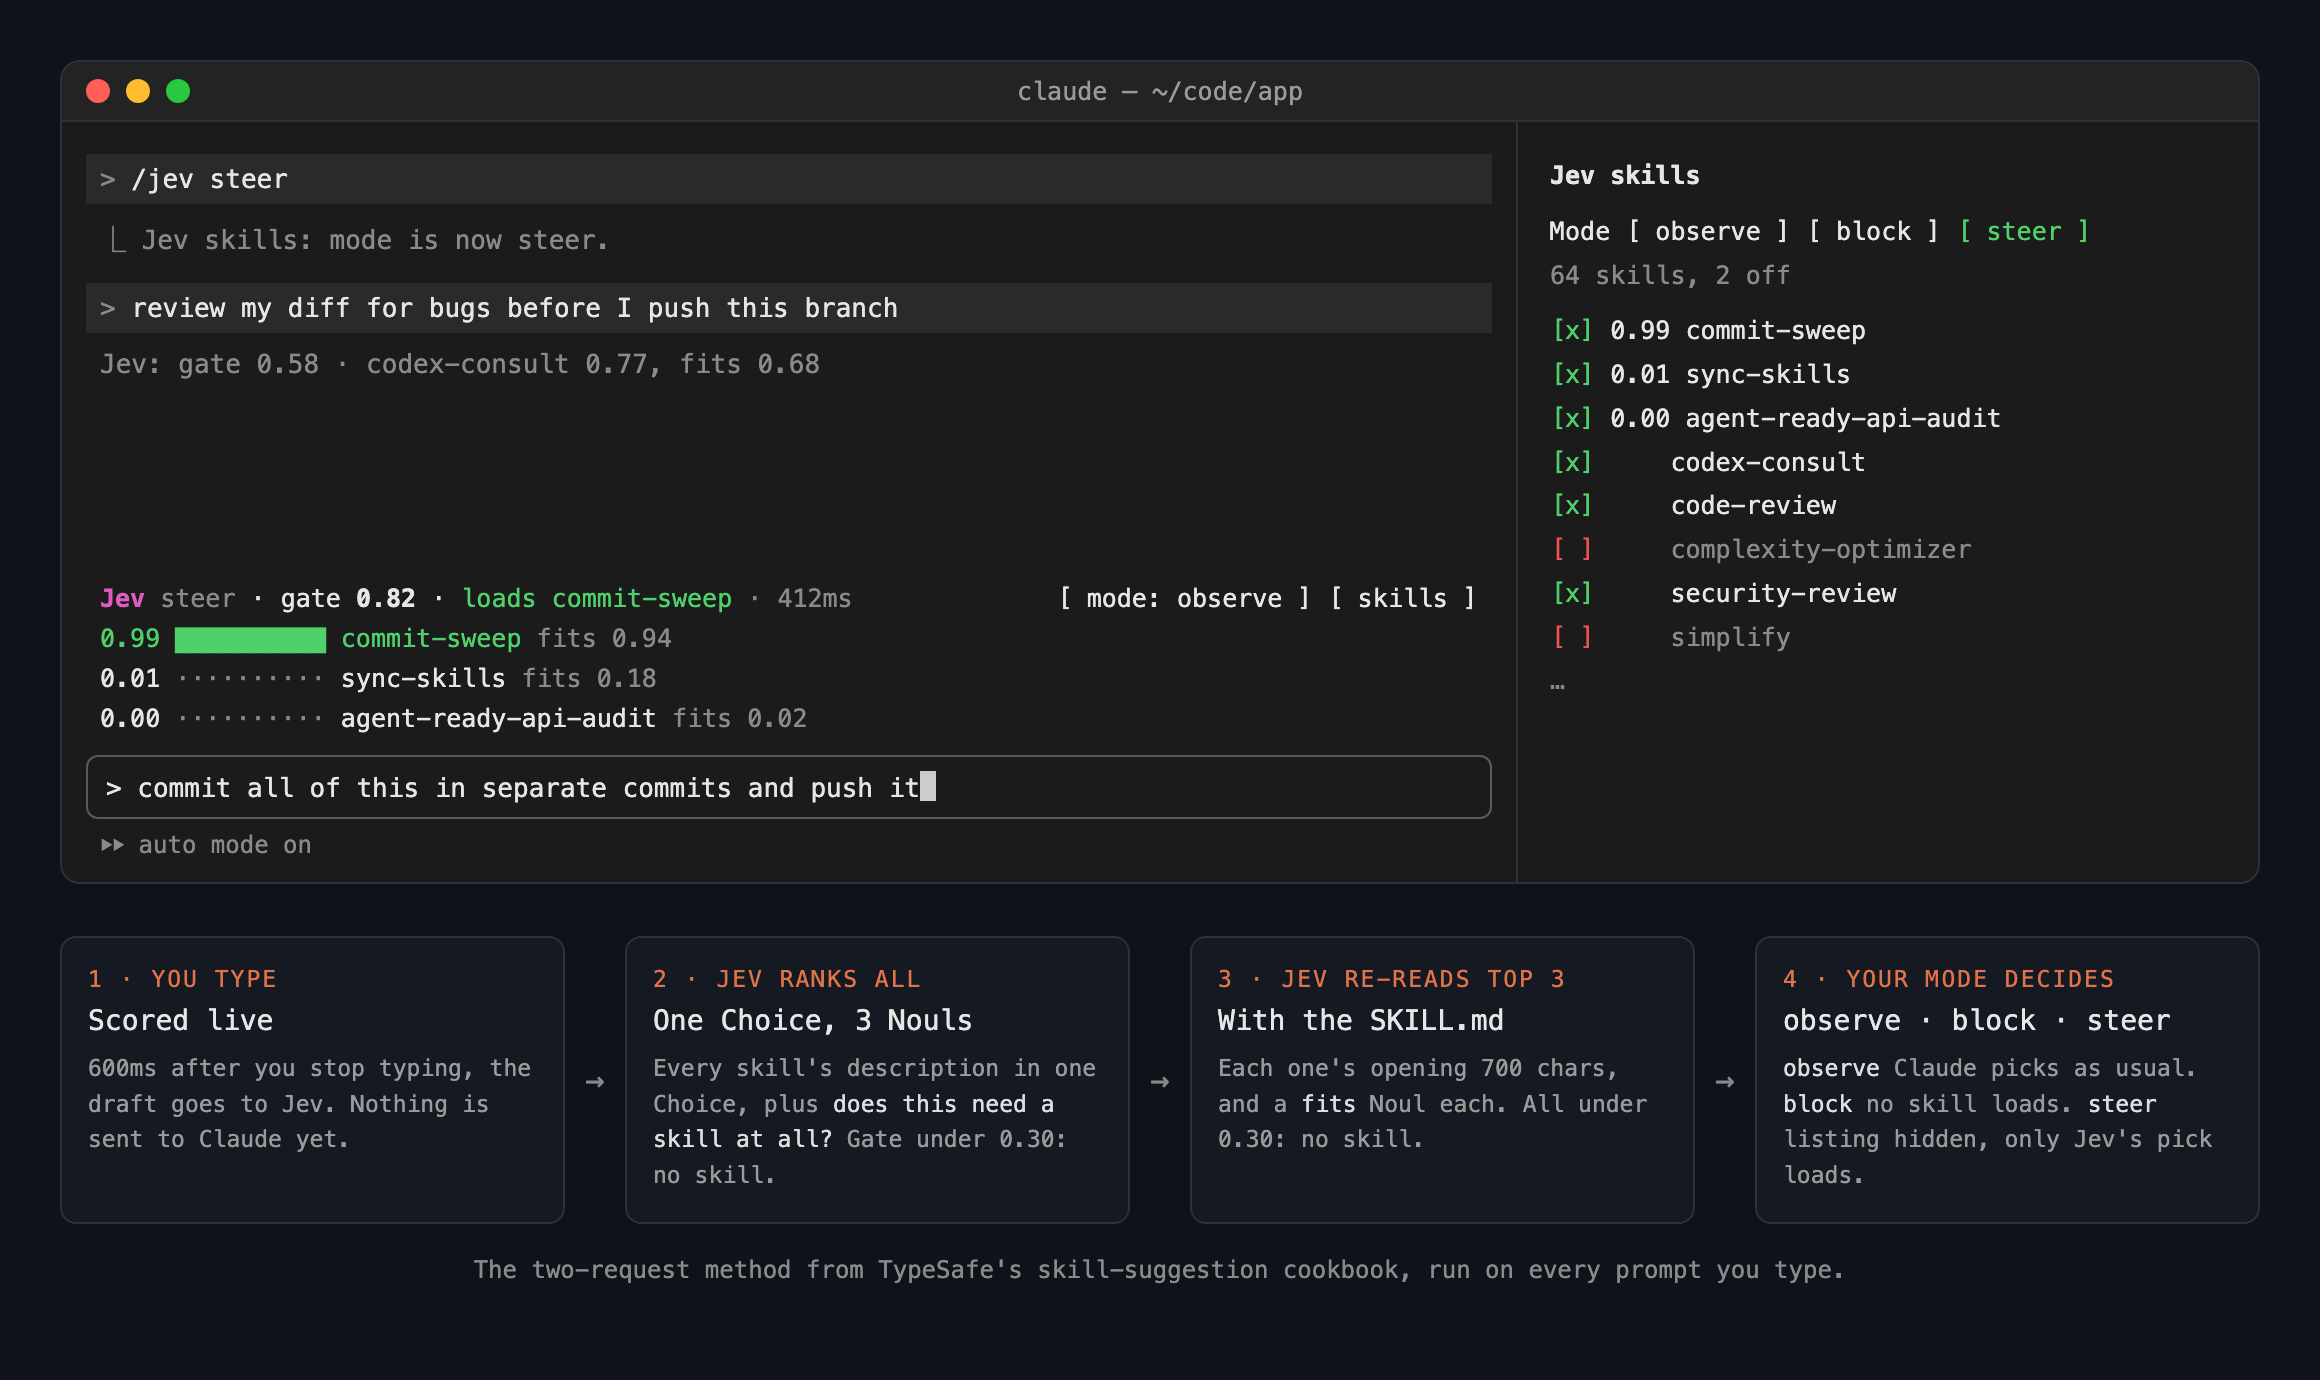
Task: Click the green maximize window button
Action: pos(178,92)
